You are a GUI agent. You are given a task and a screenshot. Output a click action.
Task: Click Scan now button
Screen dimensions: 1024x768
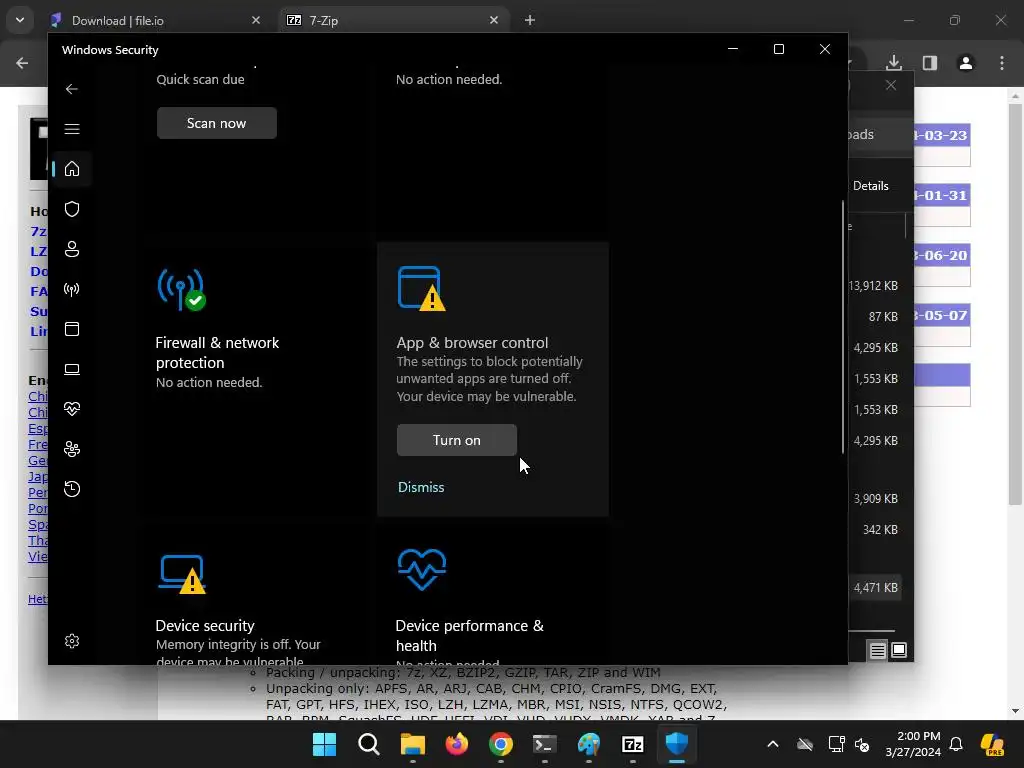point(217,123)
